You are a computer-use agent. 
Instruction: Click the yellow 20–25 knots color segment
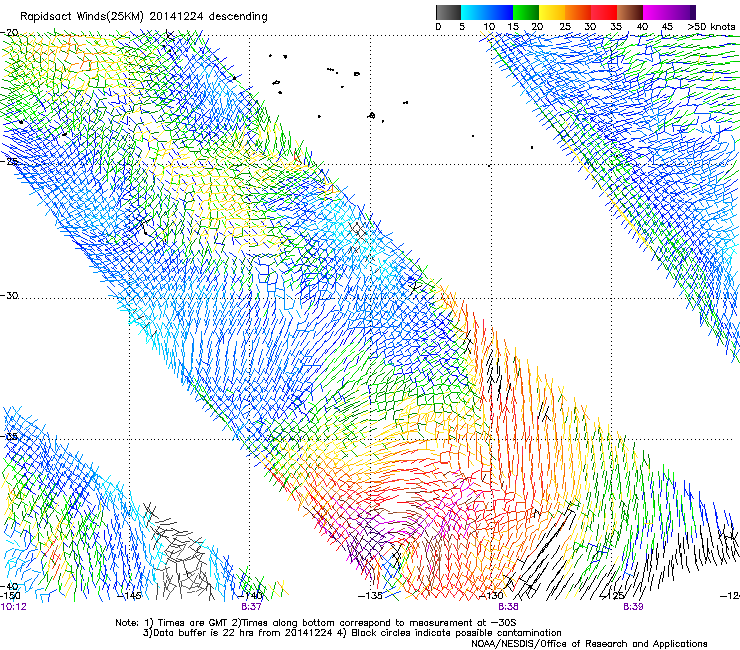tap(552, 12)
